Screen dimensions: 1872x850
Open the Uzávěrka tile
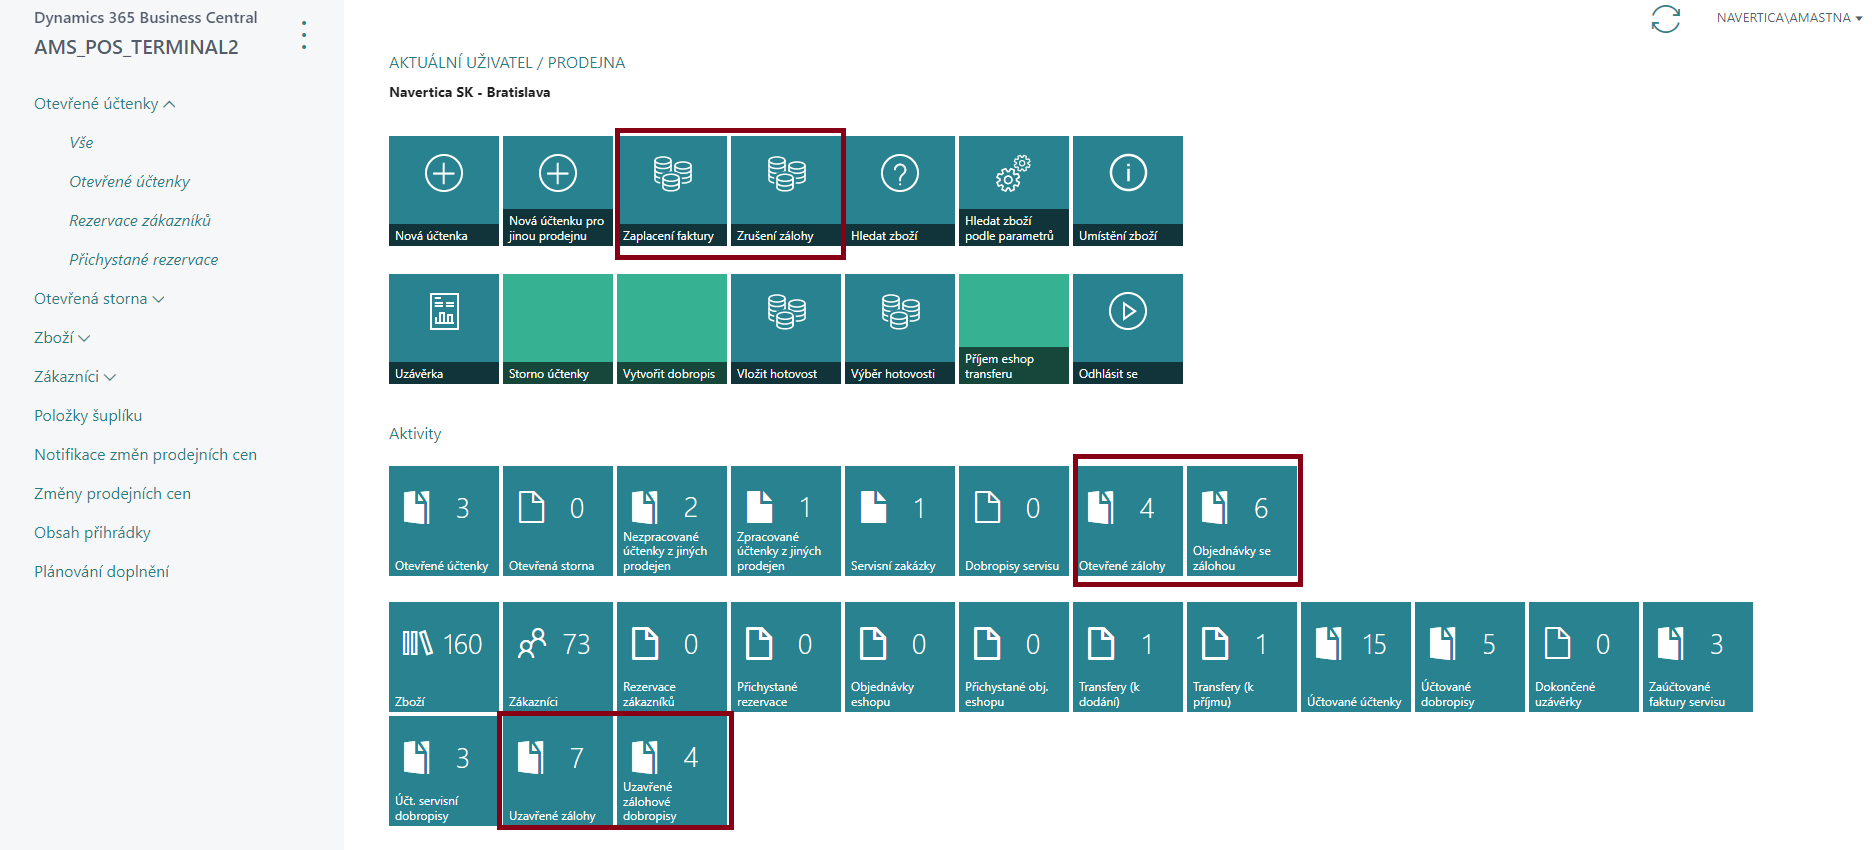coord(444,329)
